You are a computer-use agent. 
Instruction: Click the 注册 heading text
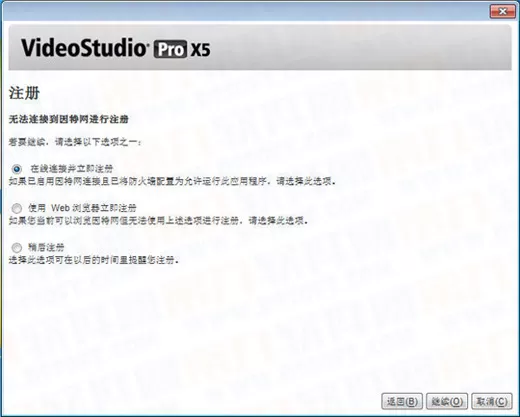[24, 93]
